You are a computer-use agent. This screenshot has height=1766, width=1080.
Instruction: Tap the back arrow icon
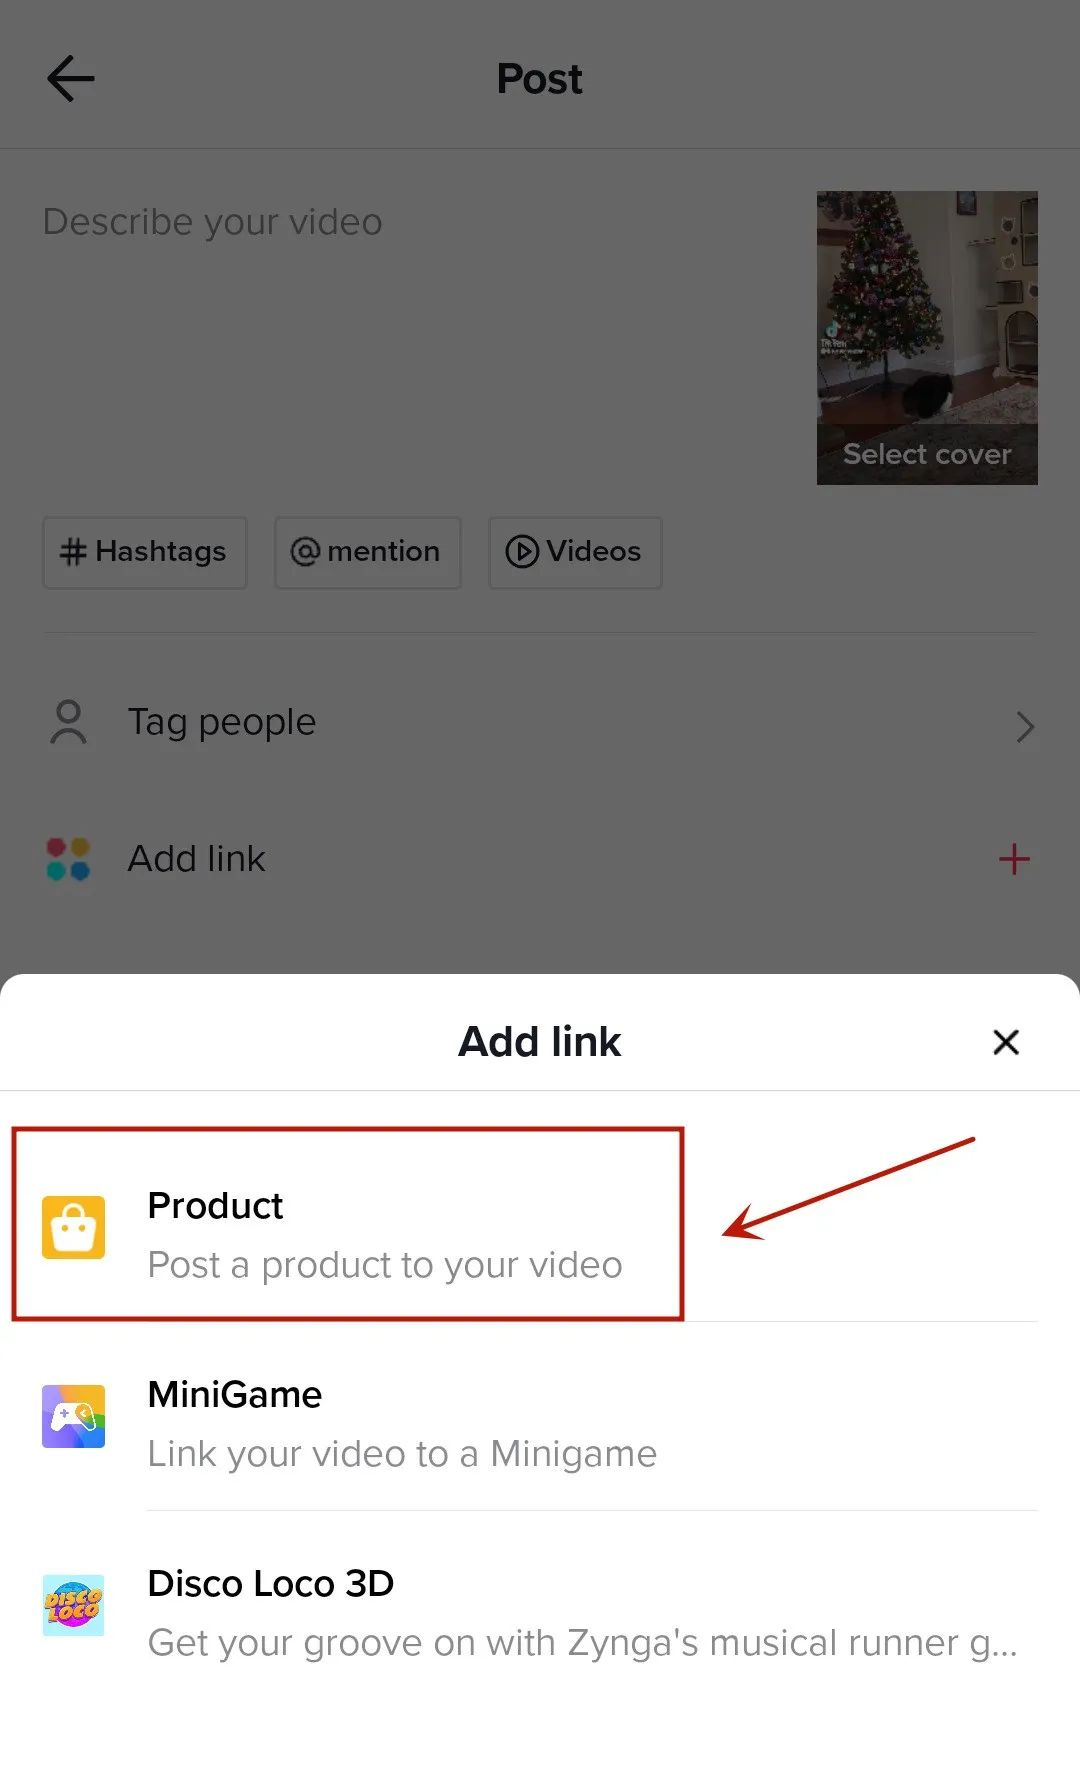(70, 79)
